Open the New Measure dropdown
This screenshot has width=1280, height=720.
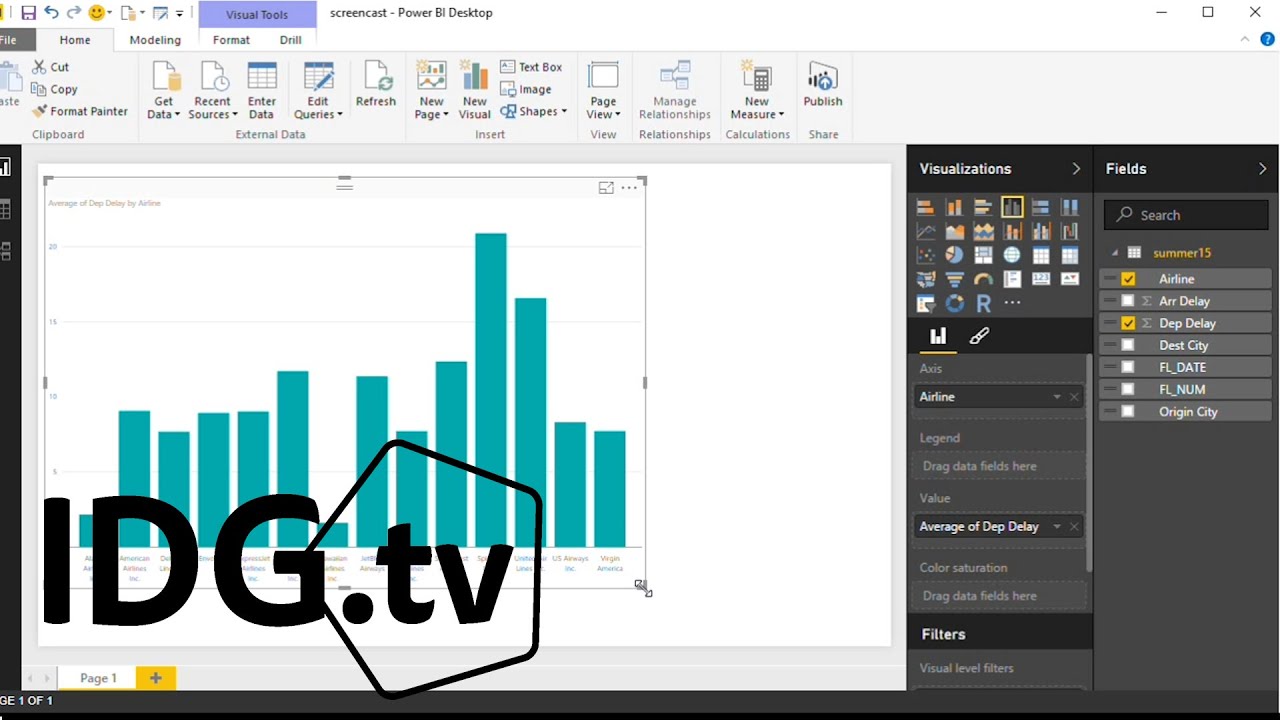tap(757, 108)
